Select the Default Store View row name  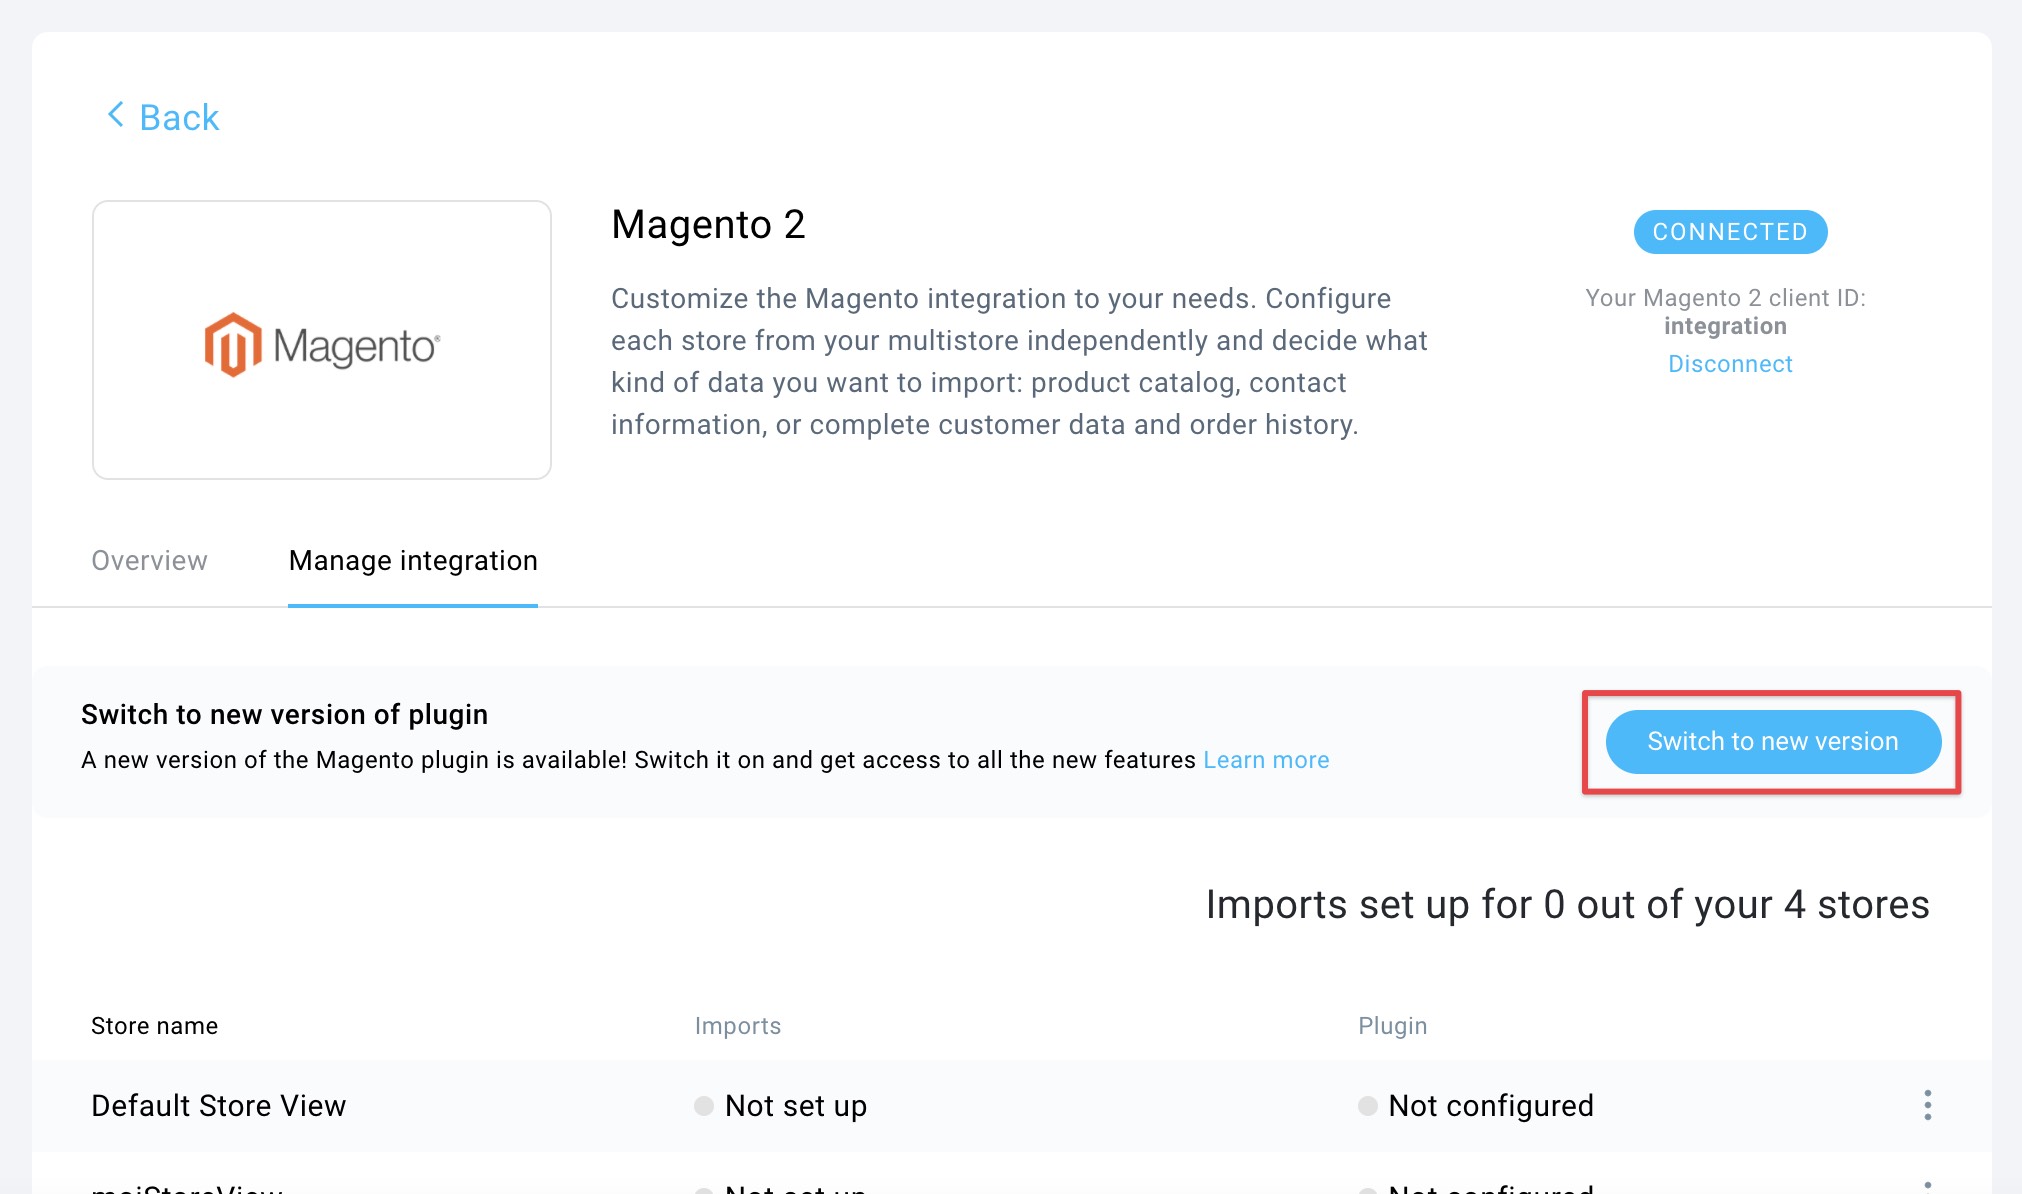pos(218,1106)
